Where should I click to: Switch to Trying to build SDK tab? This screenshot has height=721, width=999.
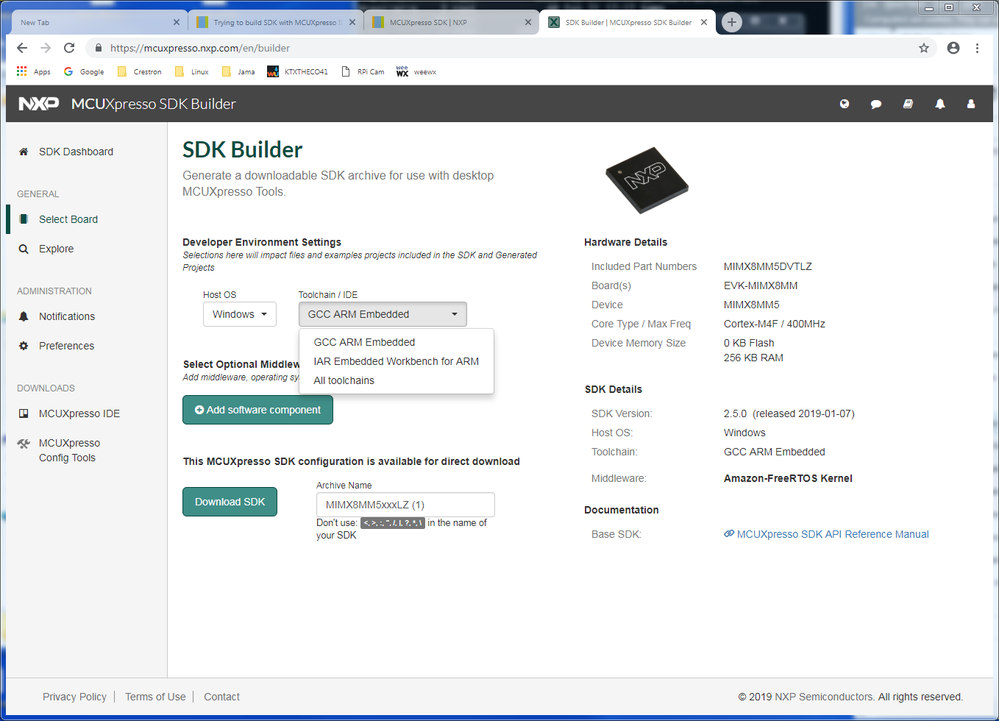pyautogui.click(x=276, y=22)
